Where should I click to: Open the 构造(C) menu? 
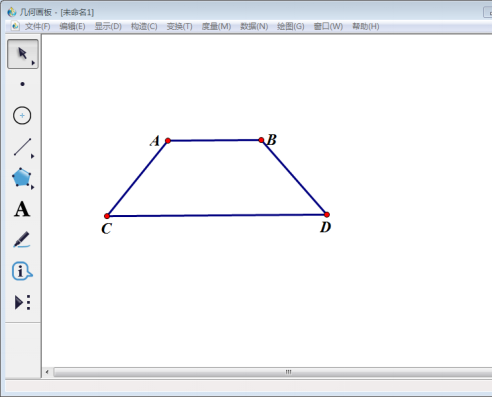[144, 26]
